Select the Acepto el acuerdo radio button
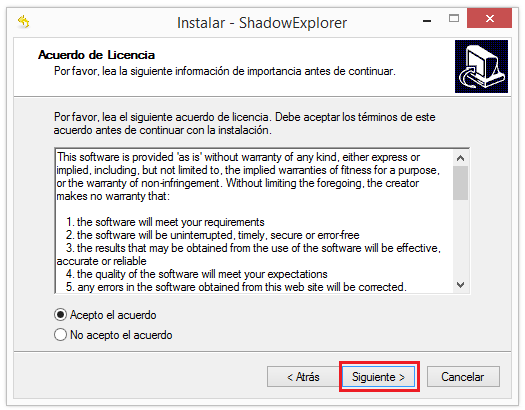The width and height of the screenshot is (525, 410). [x=60, y=315]
